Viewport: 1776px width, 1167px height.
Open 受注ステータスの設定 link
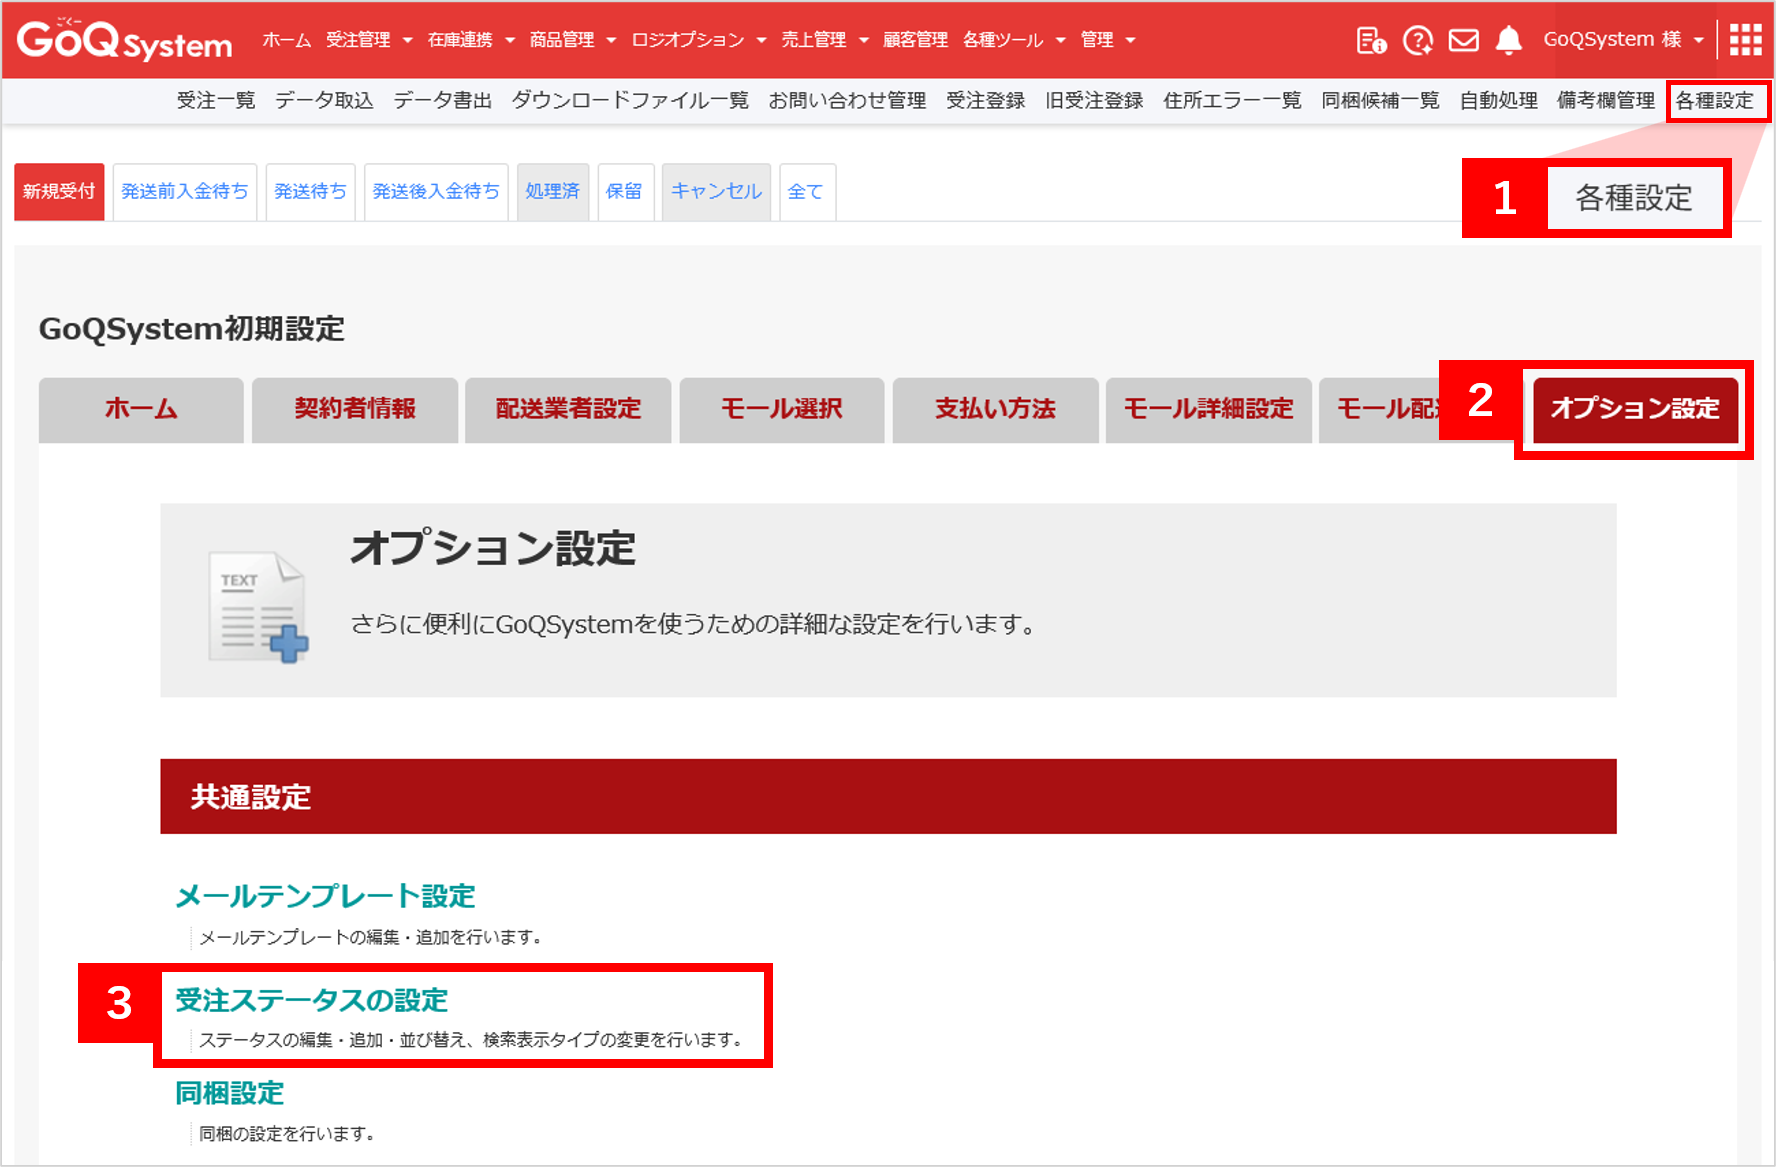(312, 1000)
